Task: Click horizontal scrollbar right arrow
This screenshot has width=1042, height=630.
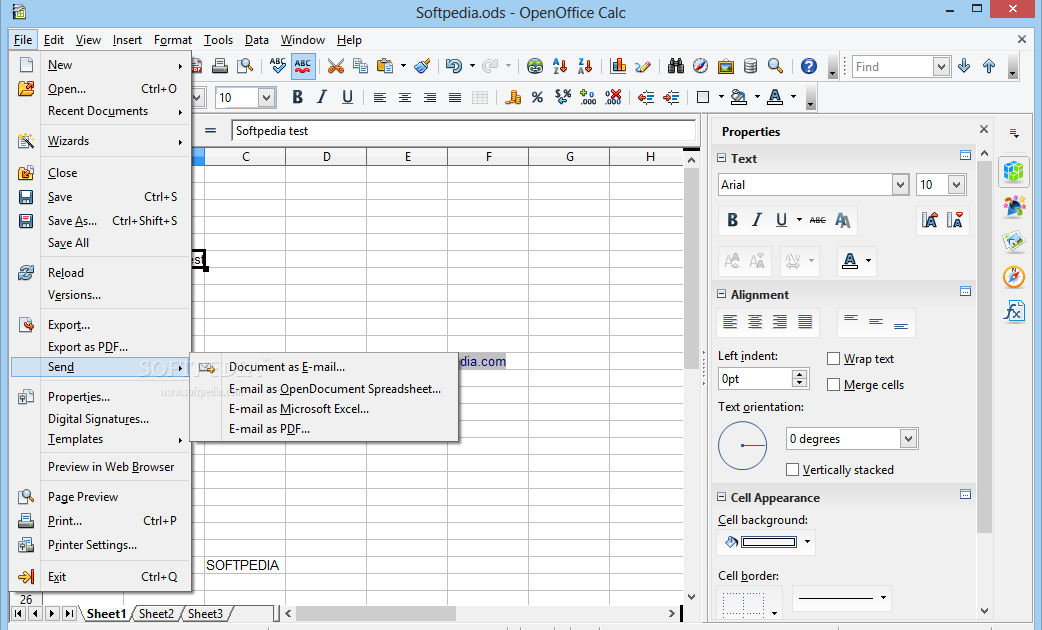Action: point(672,613)
